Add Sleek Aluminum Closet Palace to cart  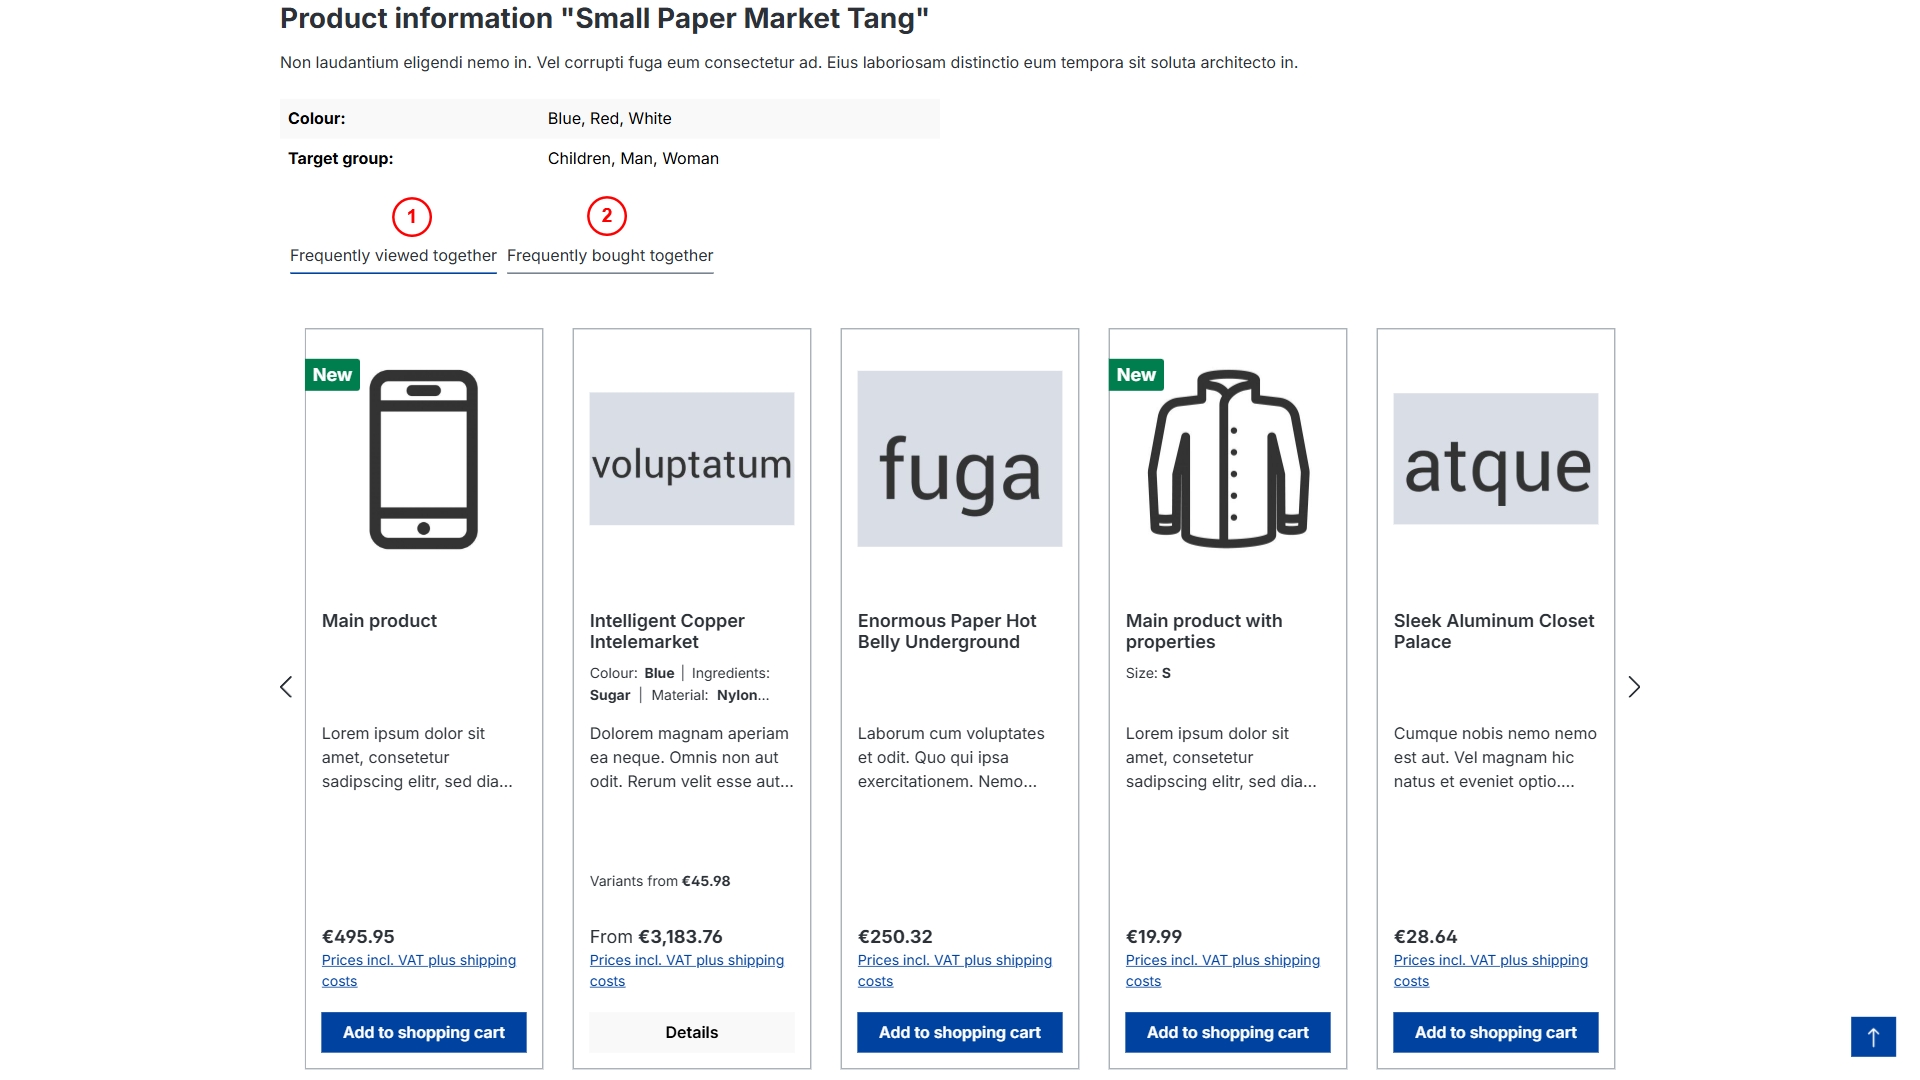(1496, 1032)
